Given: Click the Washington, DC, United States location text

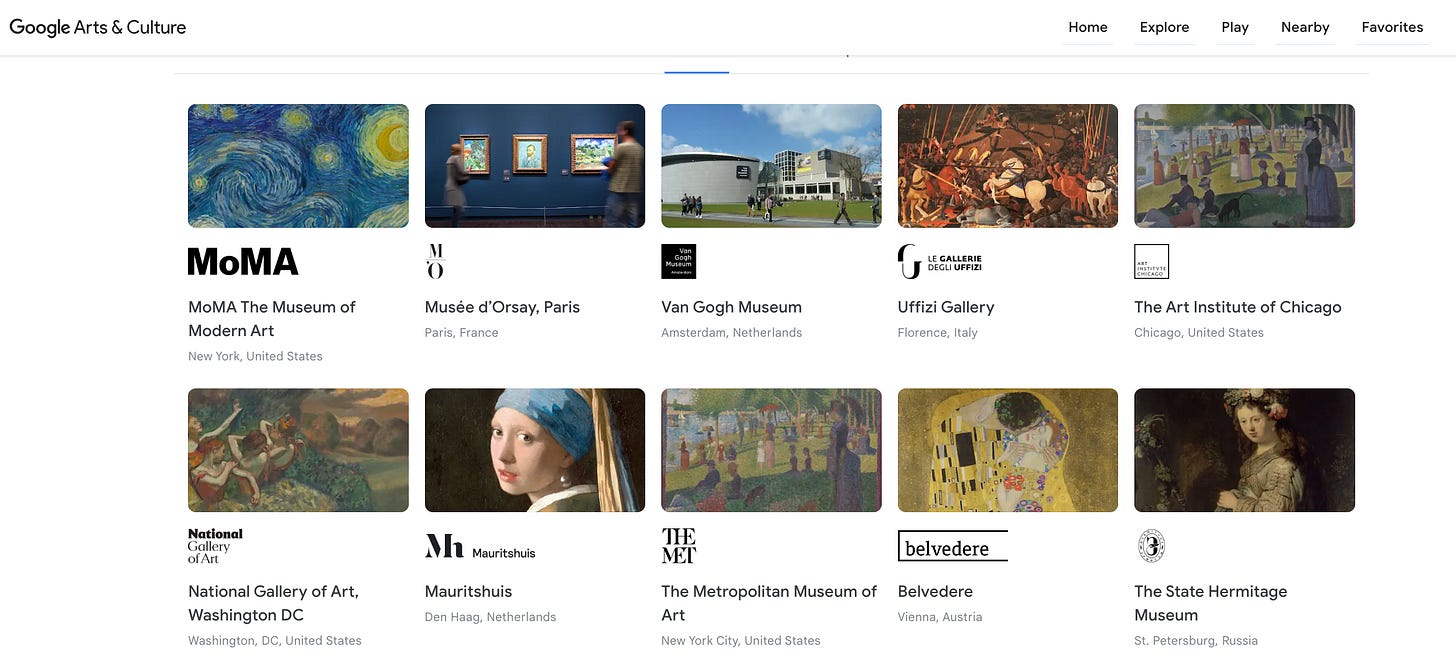Looking at the screenshot, I should point(275,640).
